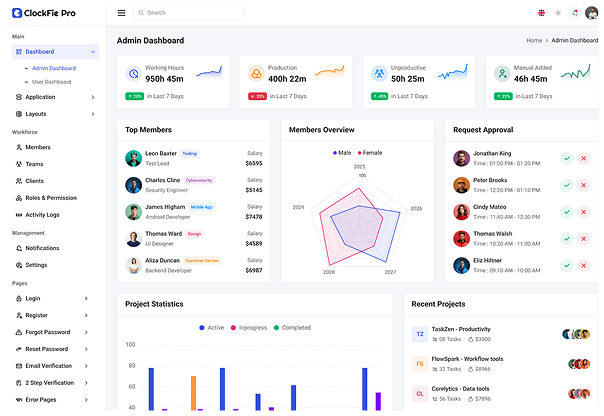Click the Home breadcrumb link
This screenshot has width=604, height=416.
click(x=534, y=40)
